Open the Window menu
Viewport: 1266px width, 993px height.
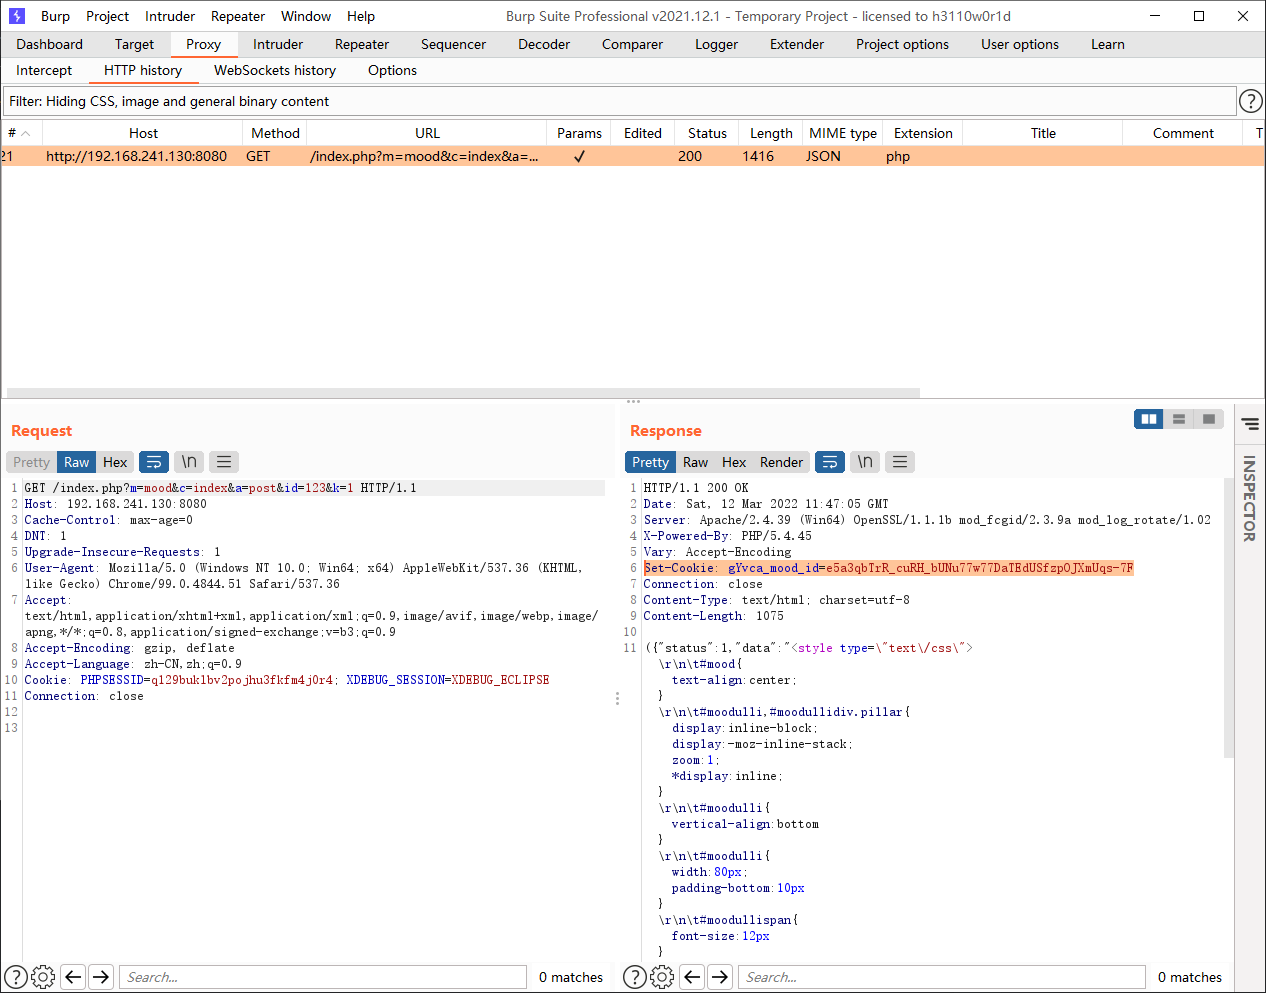coord(306,16)
